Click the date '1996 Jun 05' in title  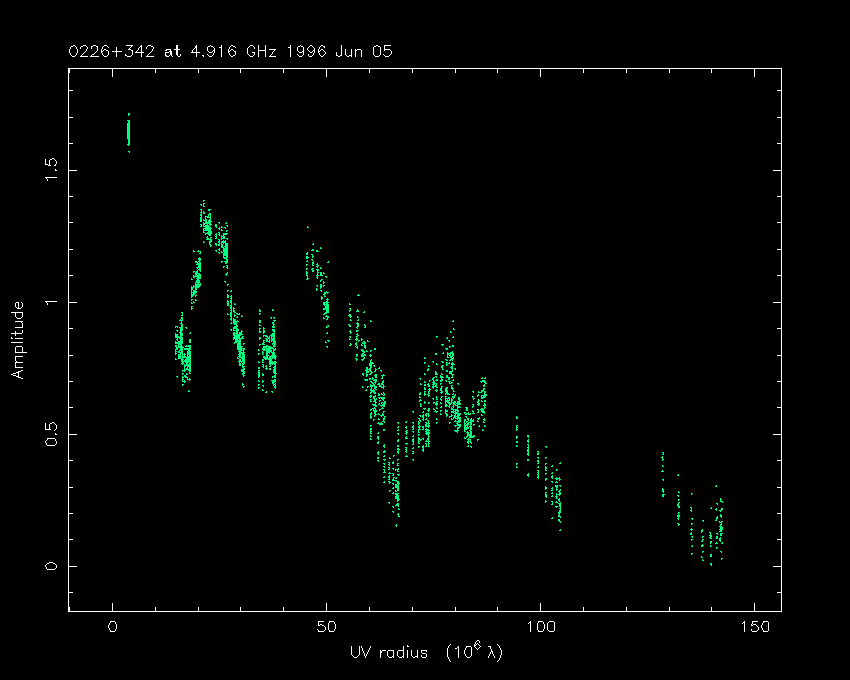(x=337, y=51)
